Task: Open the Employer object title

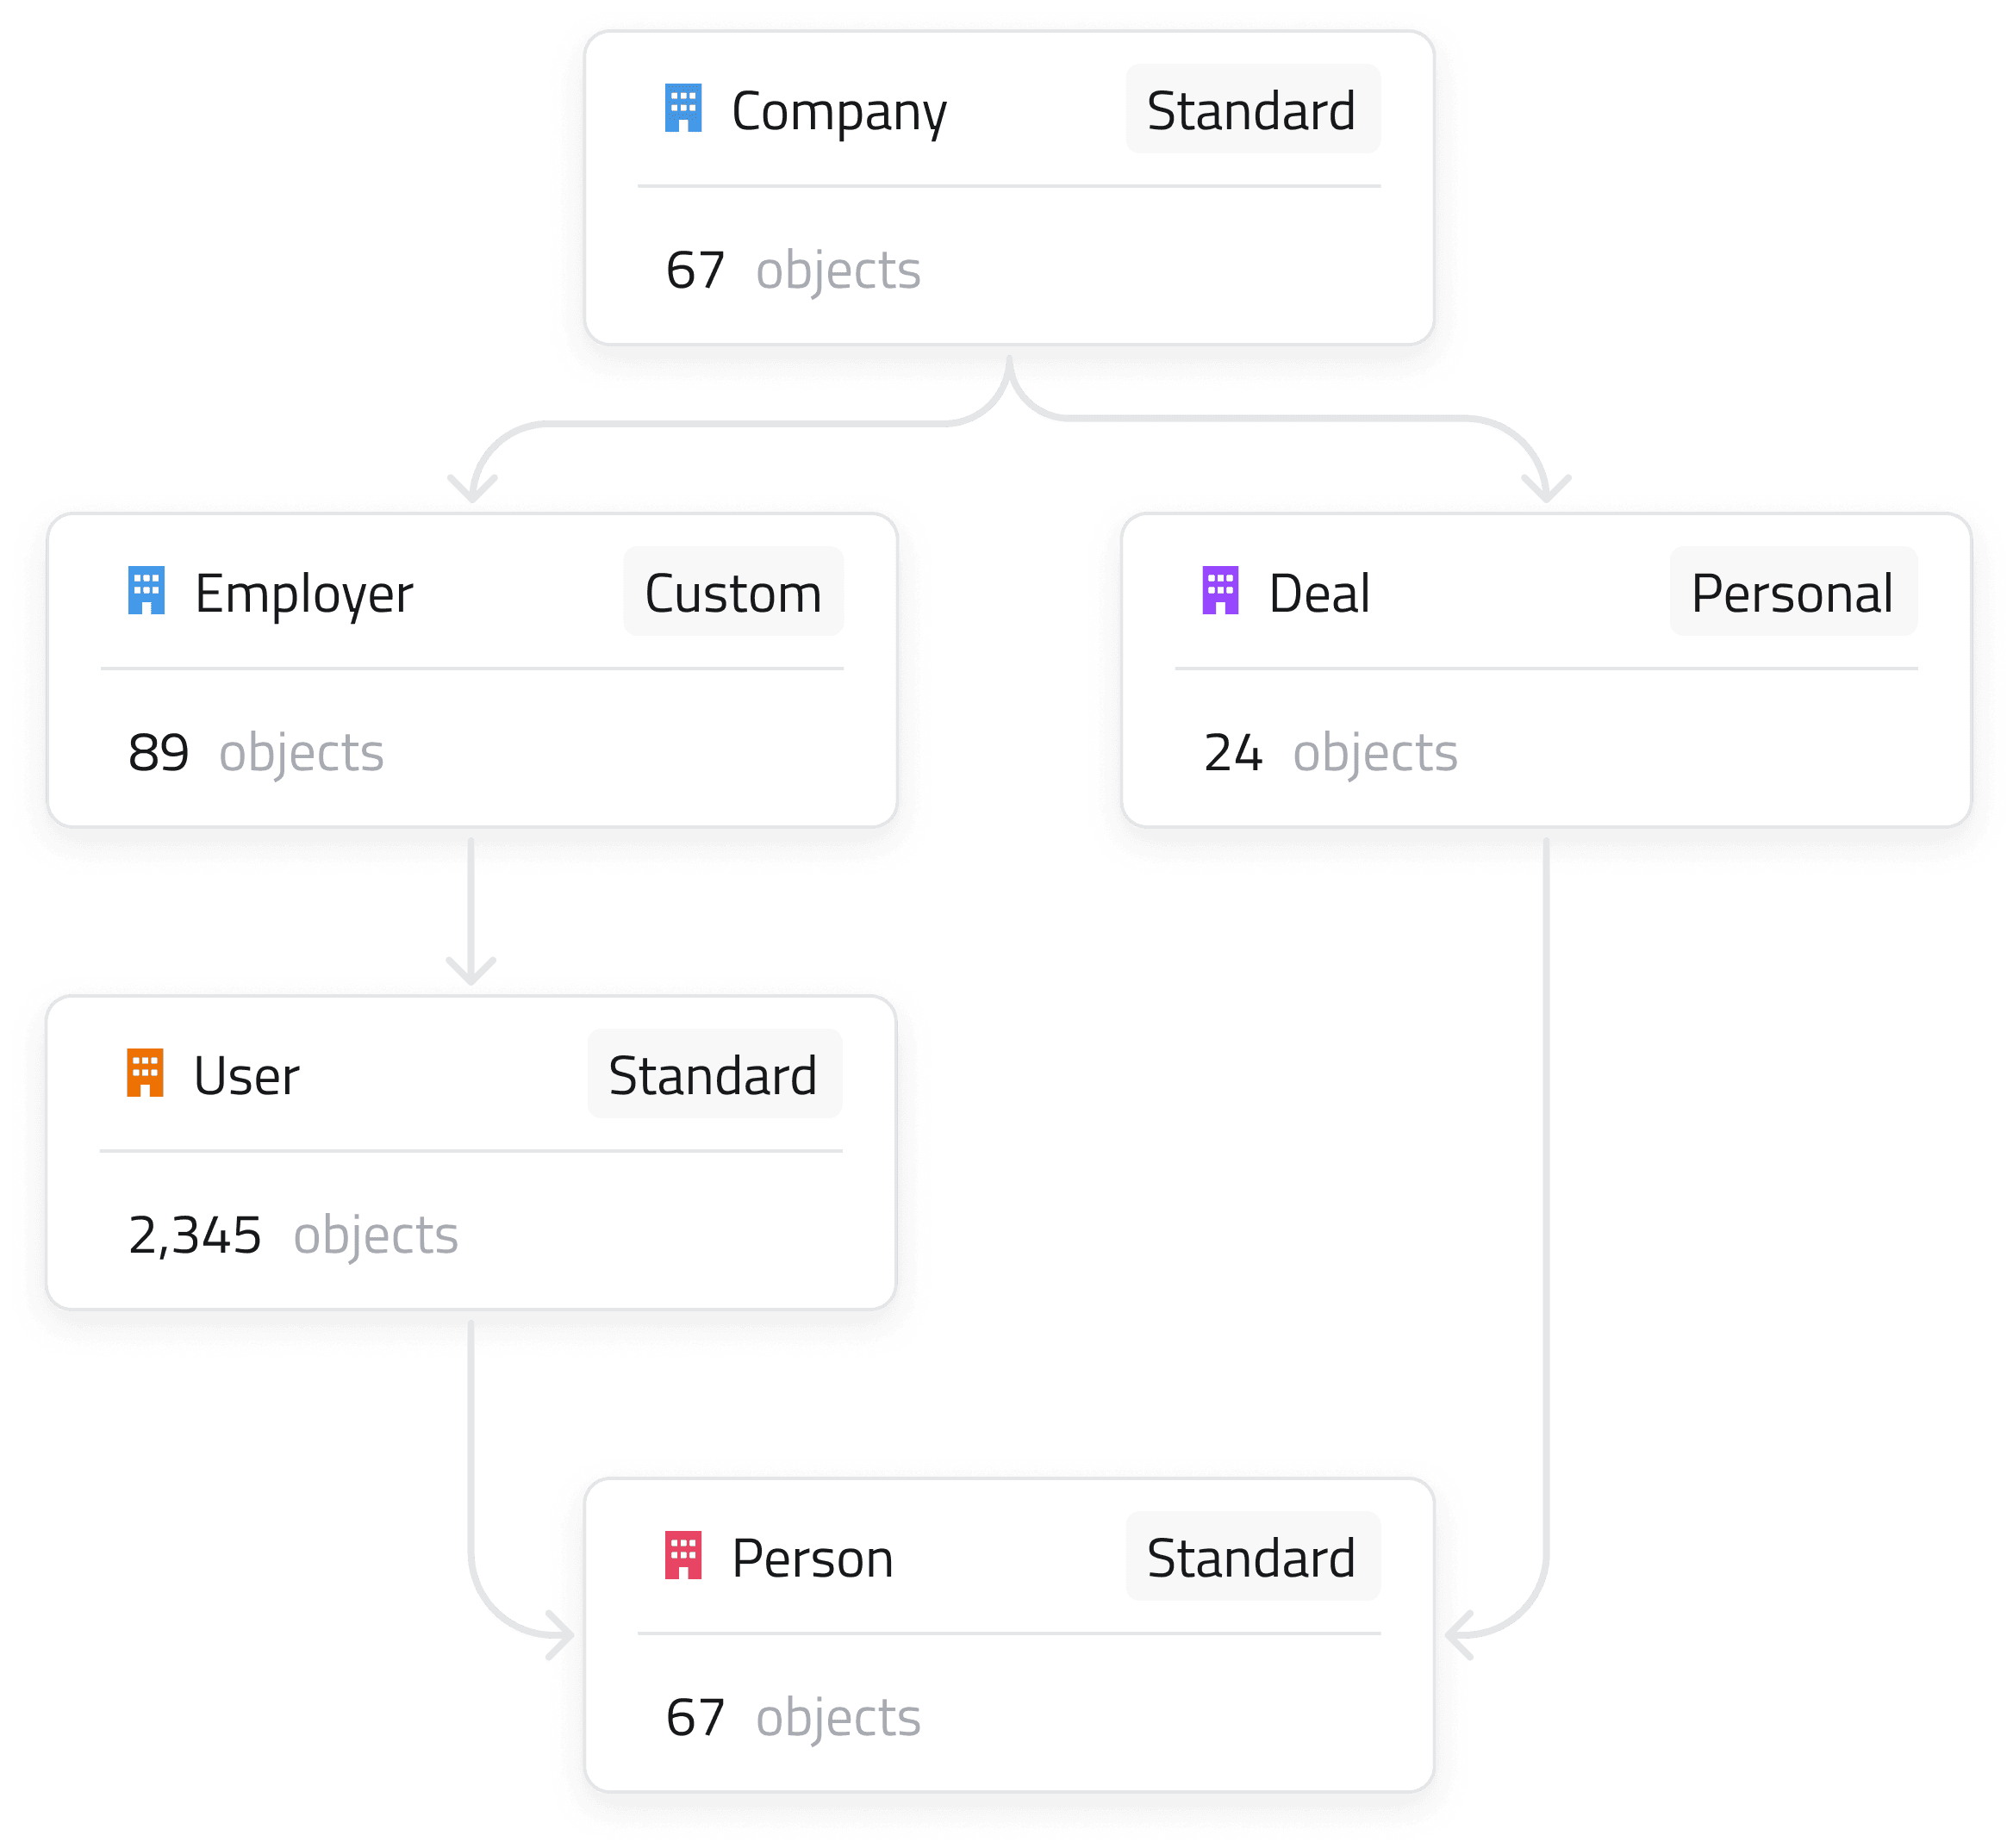Action: point(303,594)
